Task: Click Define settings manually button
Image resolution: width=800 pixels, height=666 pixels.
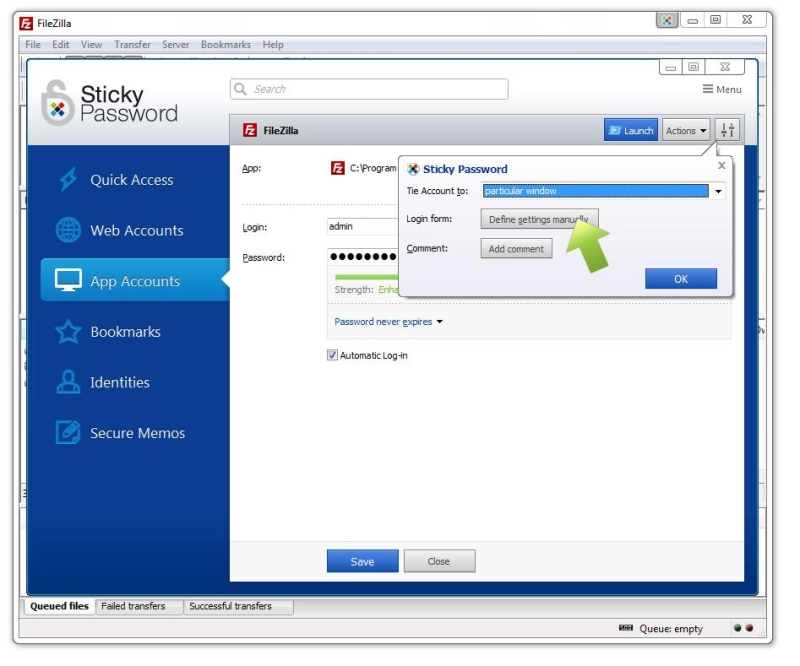Action: click(539, 219)
